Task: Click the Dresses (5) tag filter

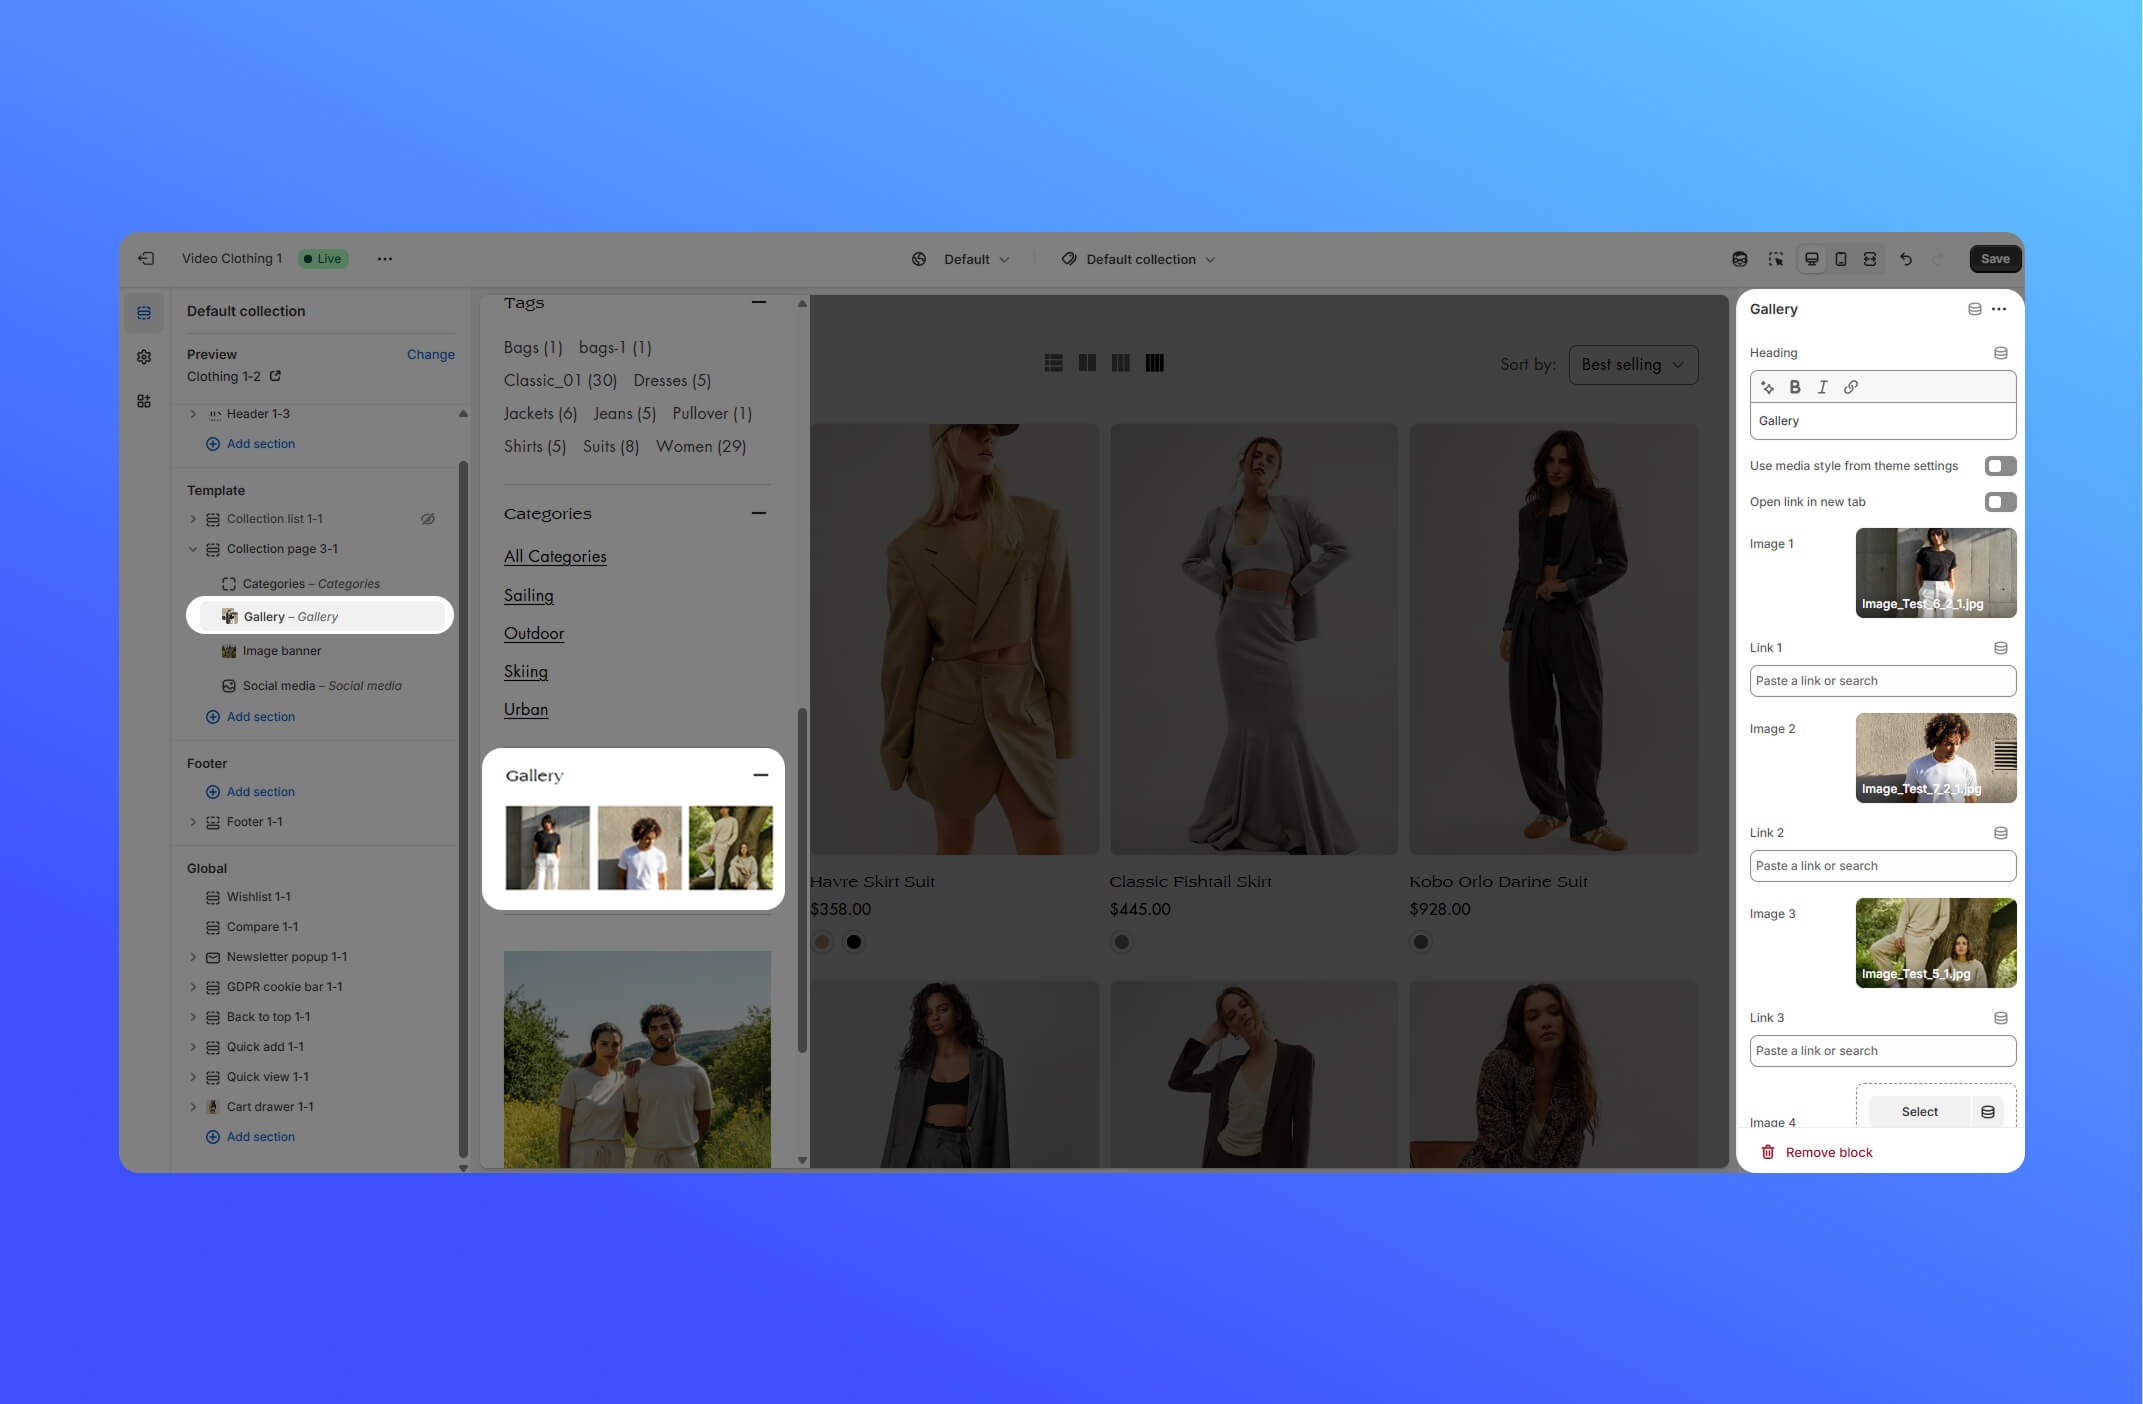Action: [x=672, y=380]
